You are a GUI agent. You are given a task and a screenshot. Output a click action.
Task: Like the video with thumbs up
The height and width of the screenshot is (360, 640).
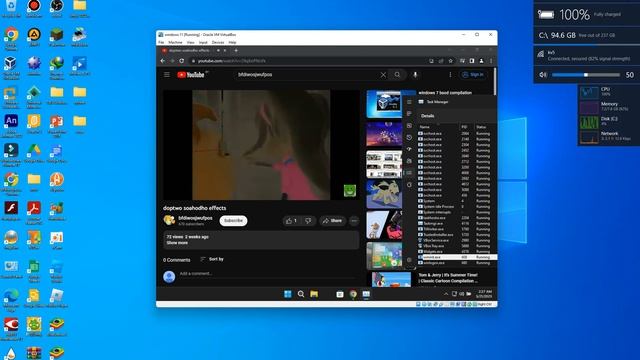[291, 220]
